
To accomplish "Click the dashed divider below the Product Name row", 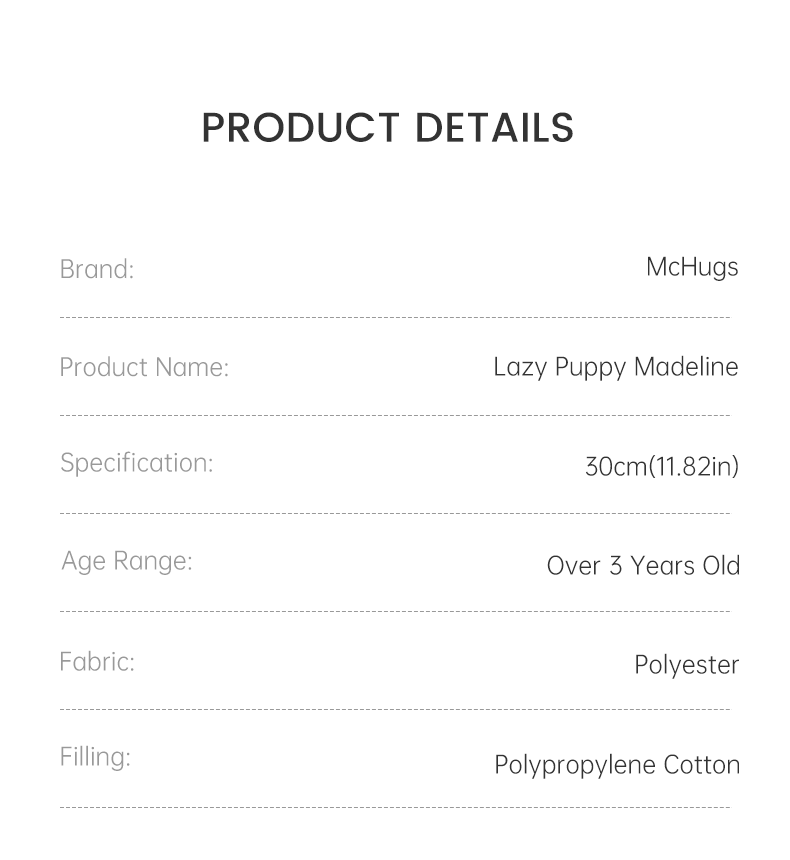I will tap(395, 415).
